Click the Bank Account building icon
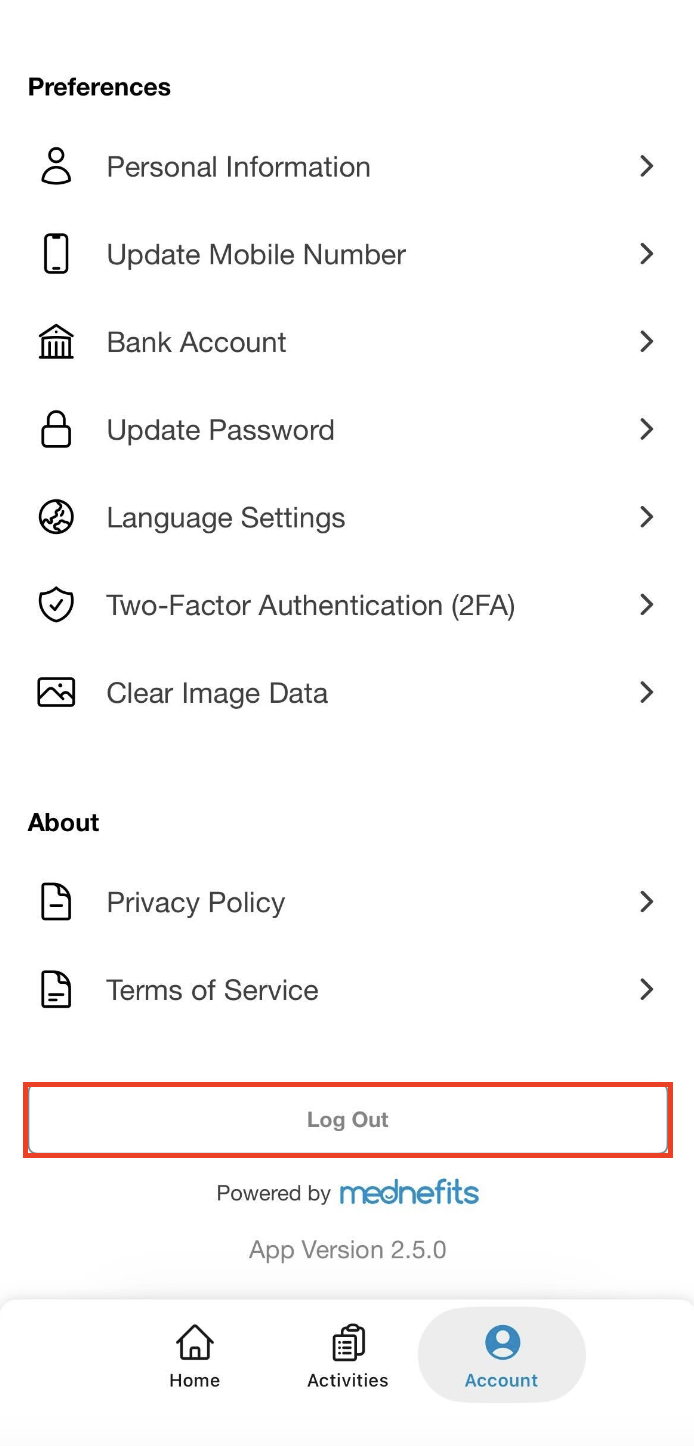This screenshot has width=694, height=1446. (56, 342)
